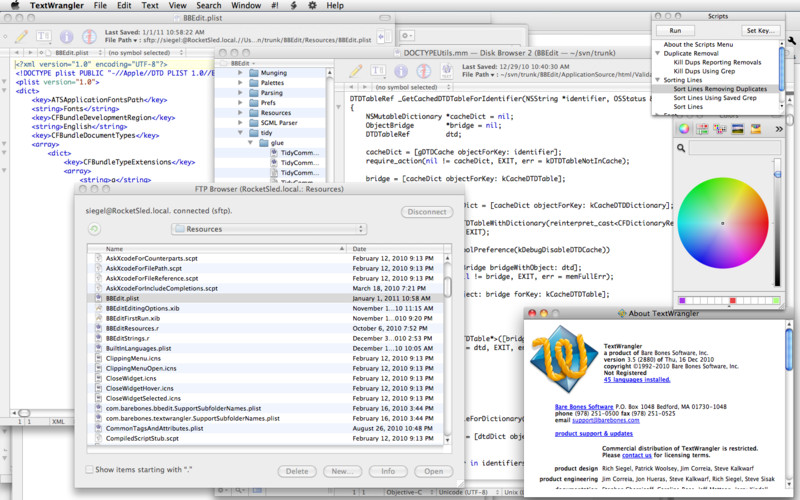Screen dimensions: 800x500
Task: Open the gear menu icon in menu bar
Action: pos(312,6)
